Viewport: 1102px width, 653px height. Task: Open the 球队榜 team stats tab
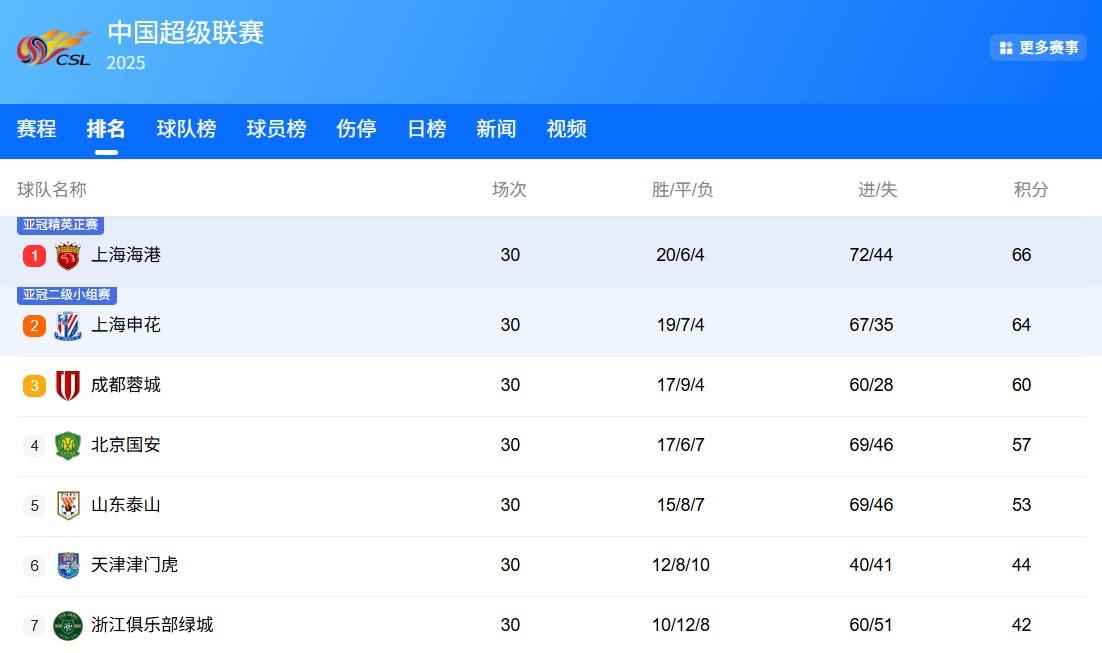click(186, 129)
